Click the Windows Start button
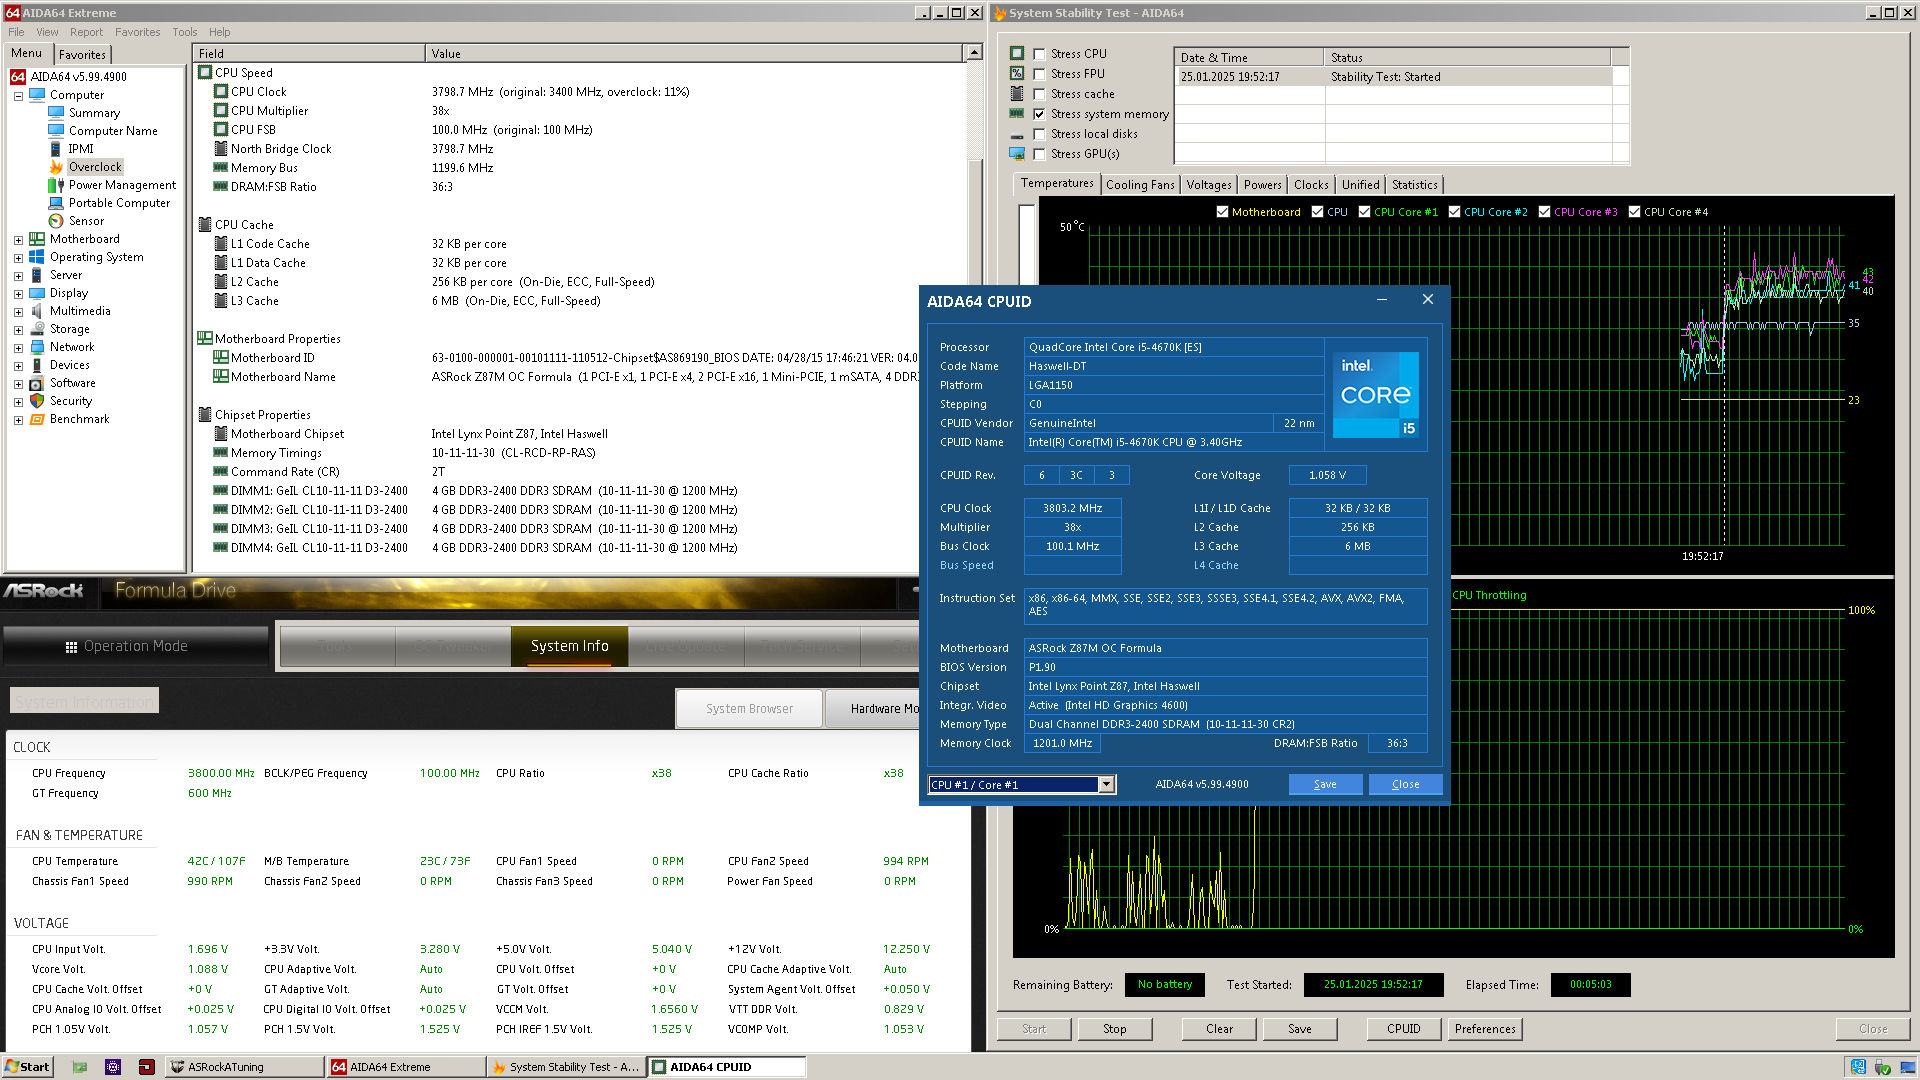The width and height of the screenshot is (1920, 1080). pos(27,1067)
